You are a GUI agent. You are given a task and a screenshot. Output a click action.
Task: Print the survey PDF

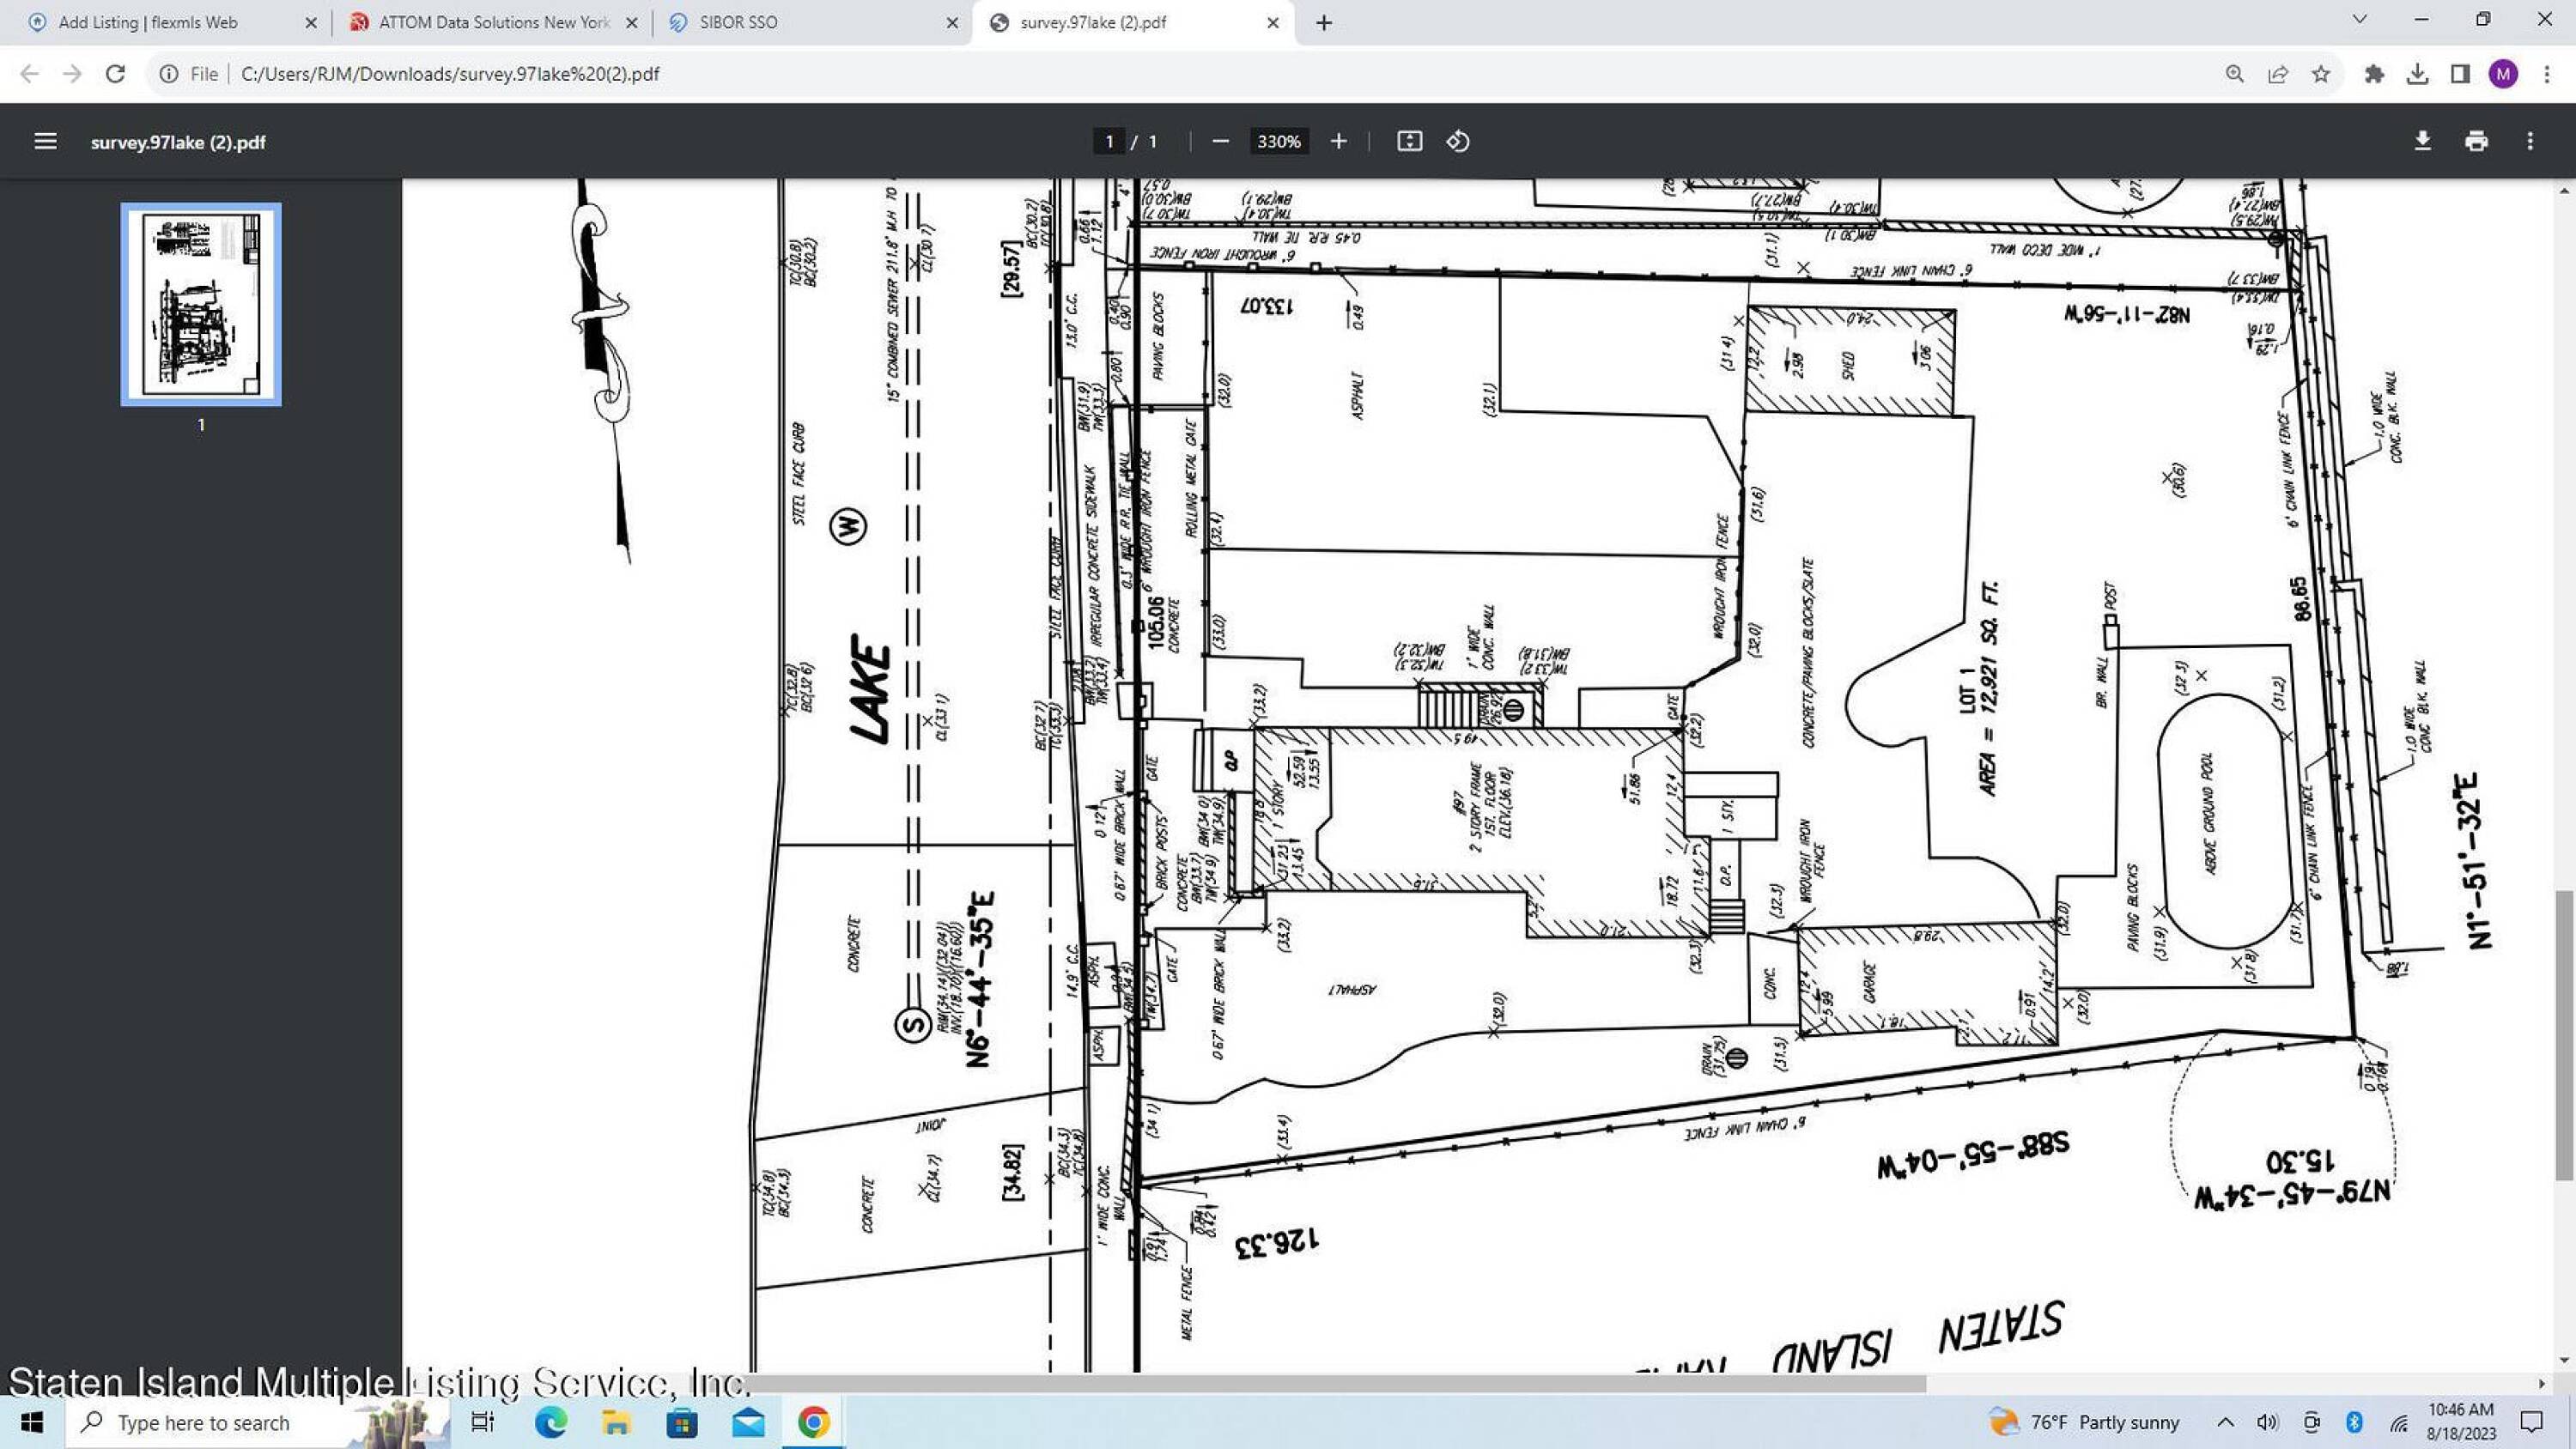(2476, 141)
